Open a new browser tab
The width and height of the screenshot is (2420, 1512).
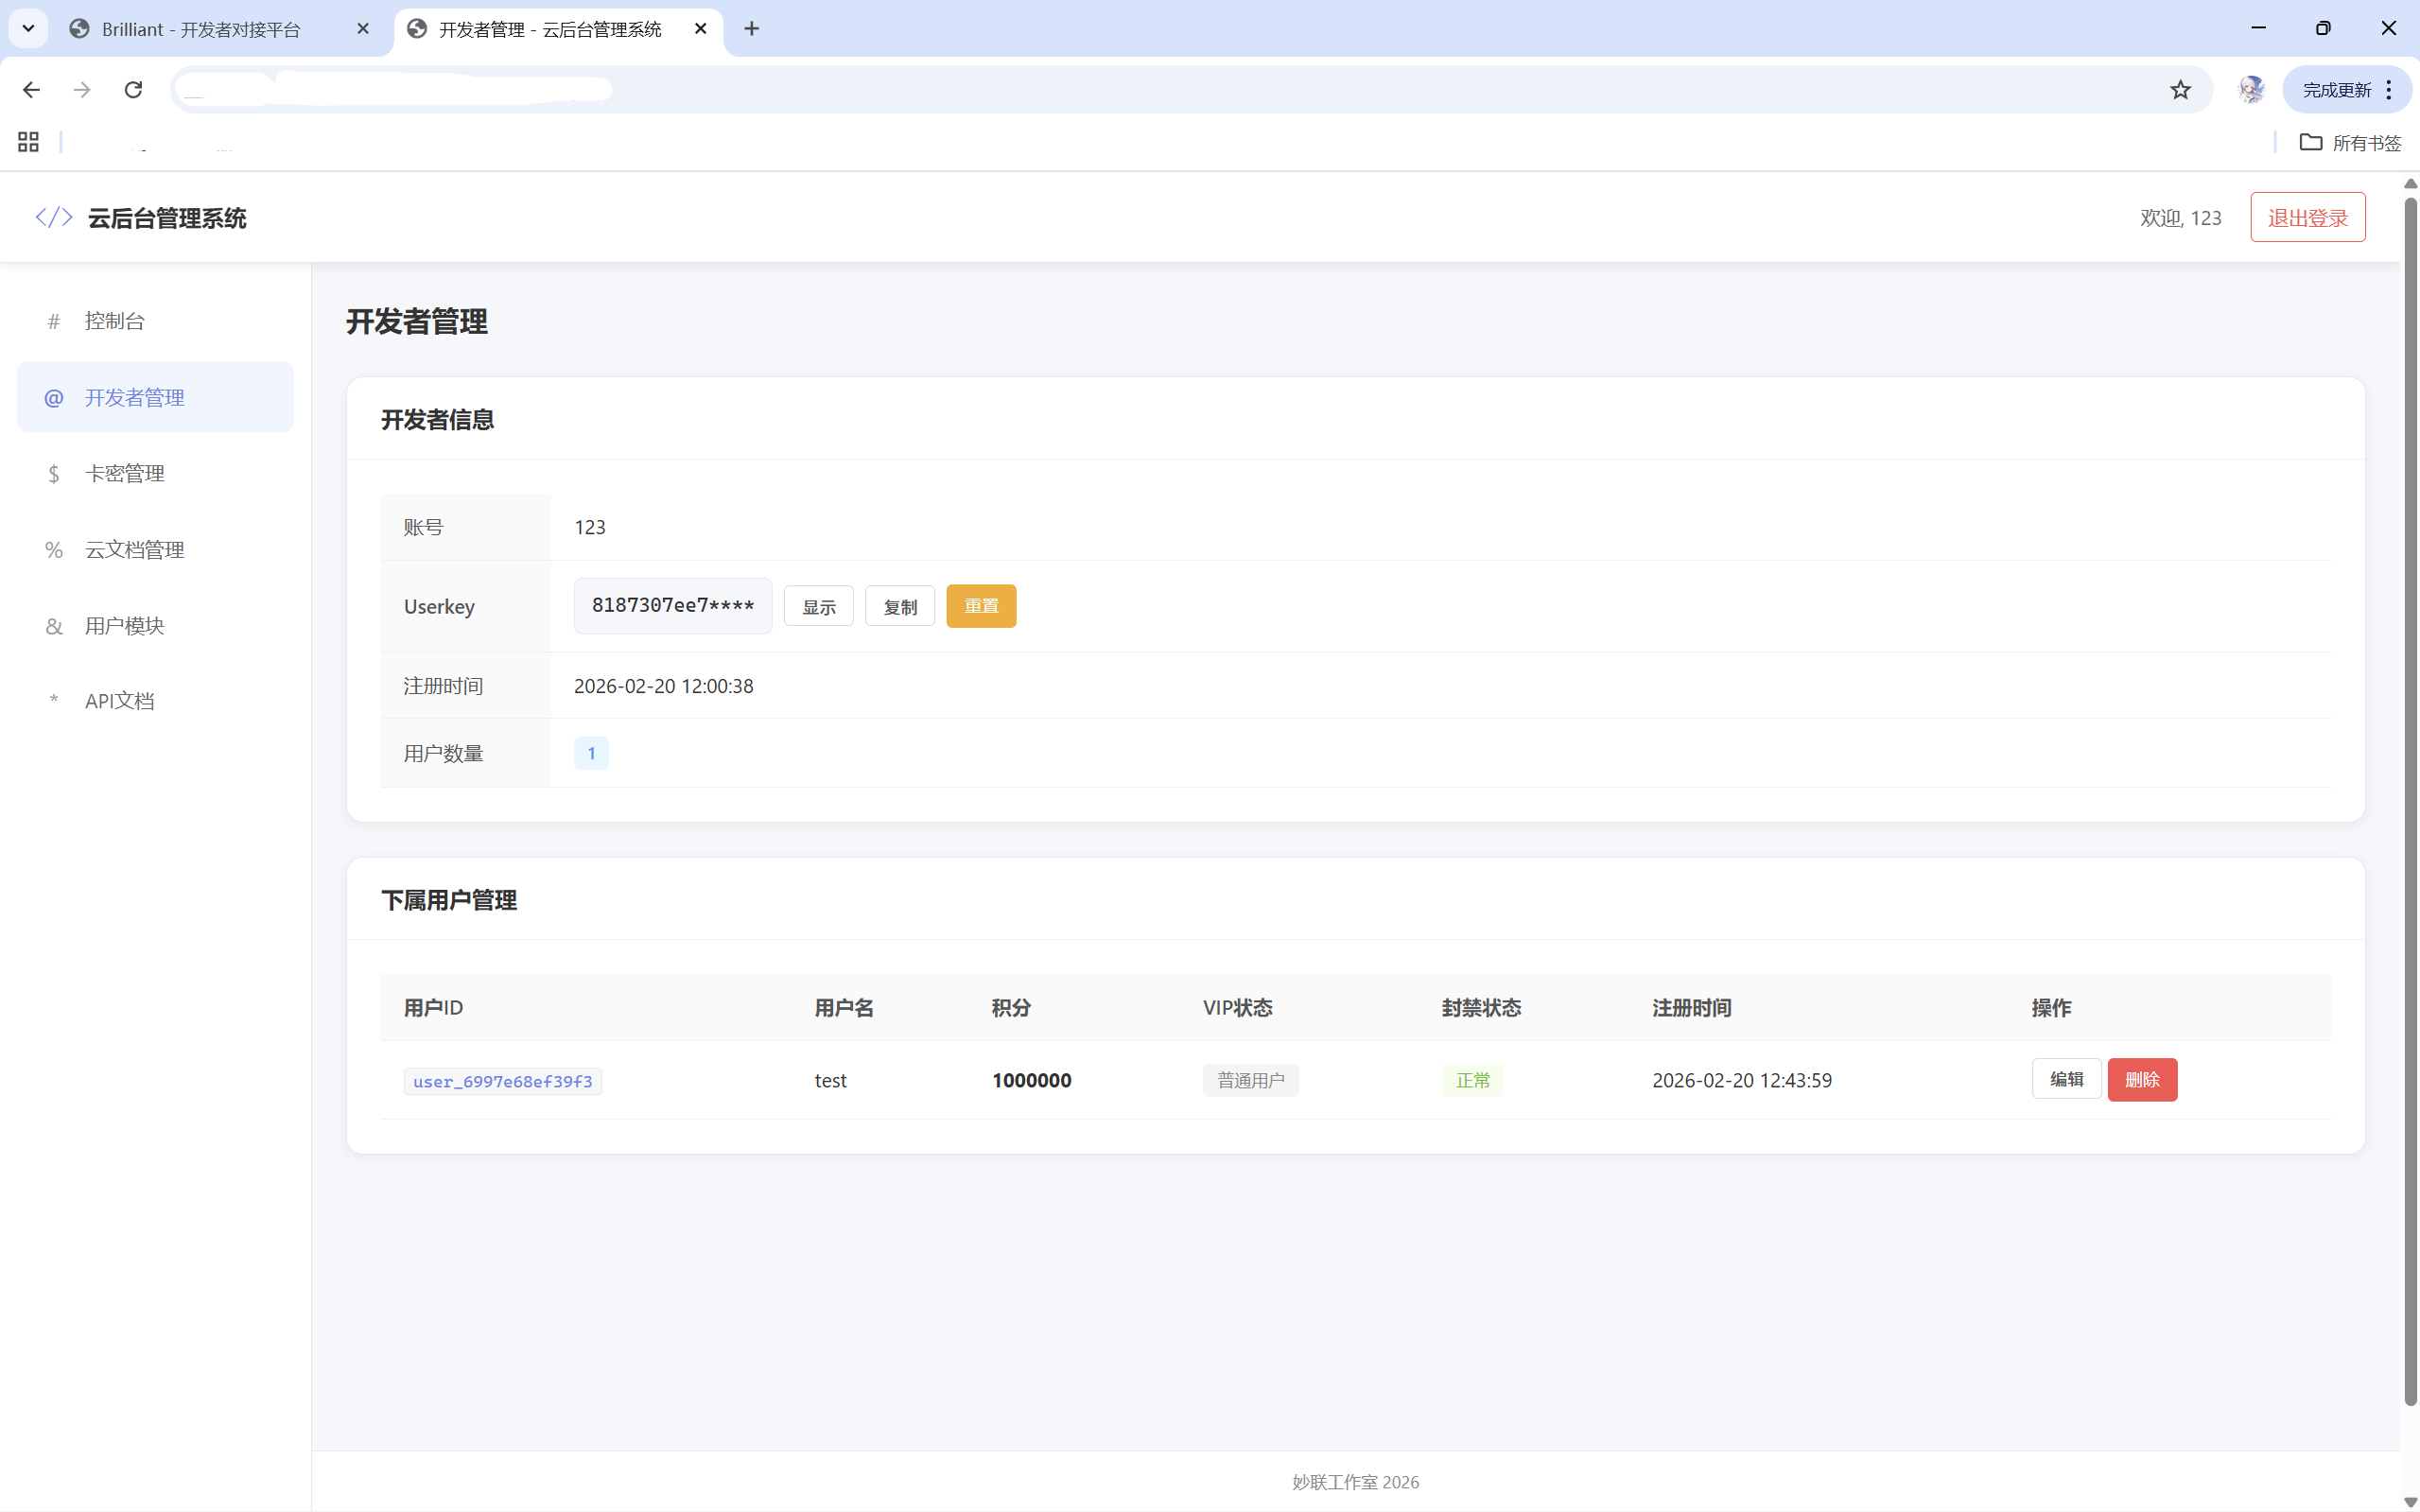(751, 29)
